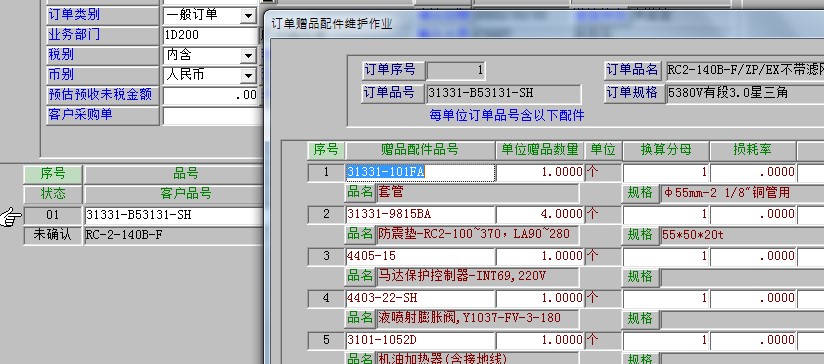
Task: Click the 品号 field 31331-B53131-SH on the order line
Action: tap(173, 215)
